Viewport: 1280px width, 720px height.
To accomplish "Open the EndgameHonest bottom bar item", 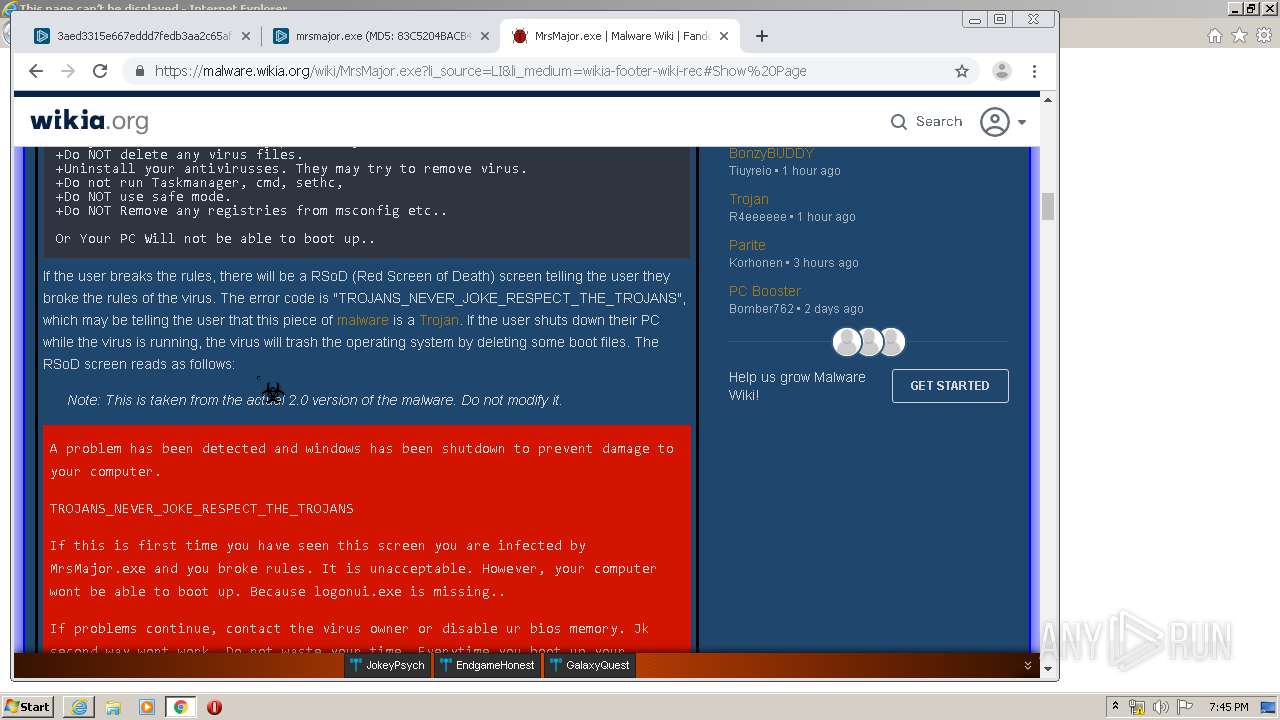I will [x=486, y=665].
